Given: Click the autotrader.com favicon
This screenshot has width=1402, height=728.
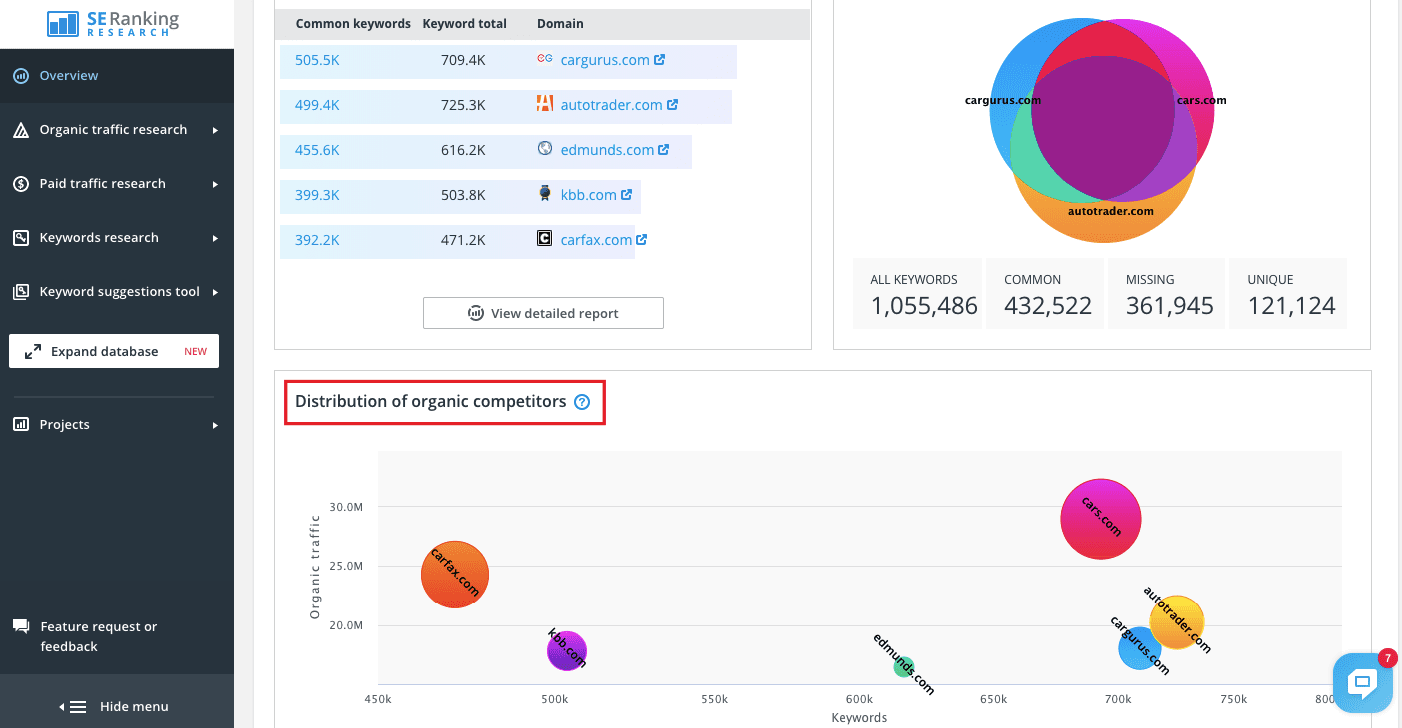Looking at the screenshot, I should [x=545, y=103].
